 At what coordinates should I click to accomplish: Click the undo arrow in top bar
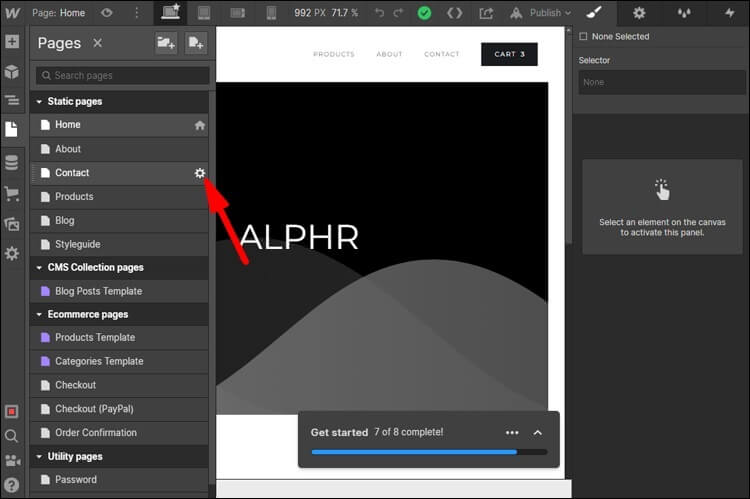379,13
